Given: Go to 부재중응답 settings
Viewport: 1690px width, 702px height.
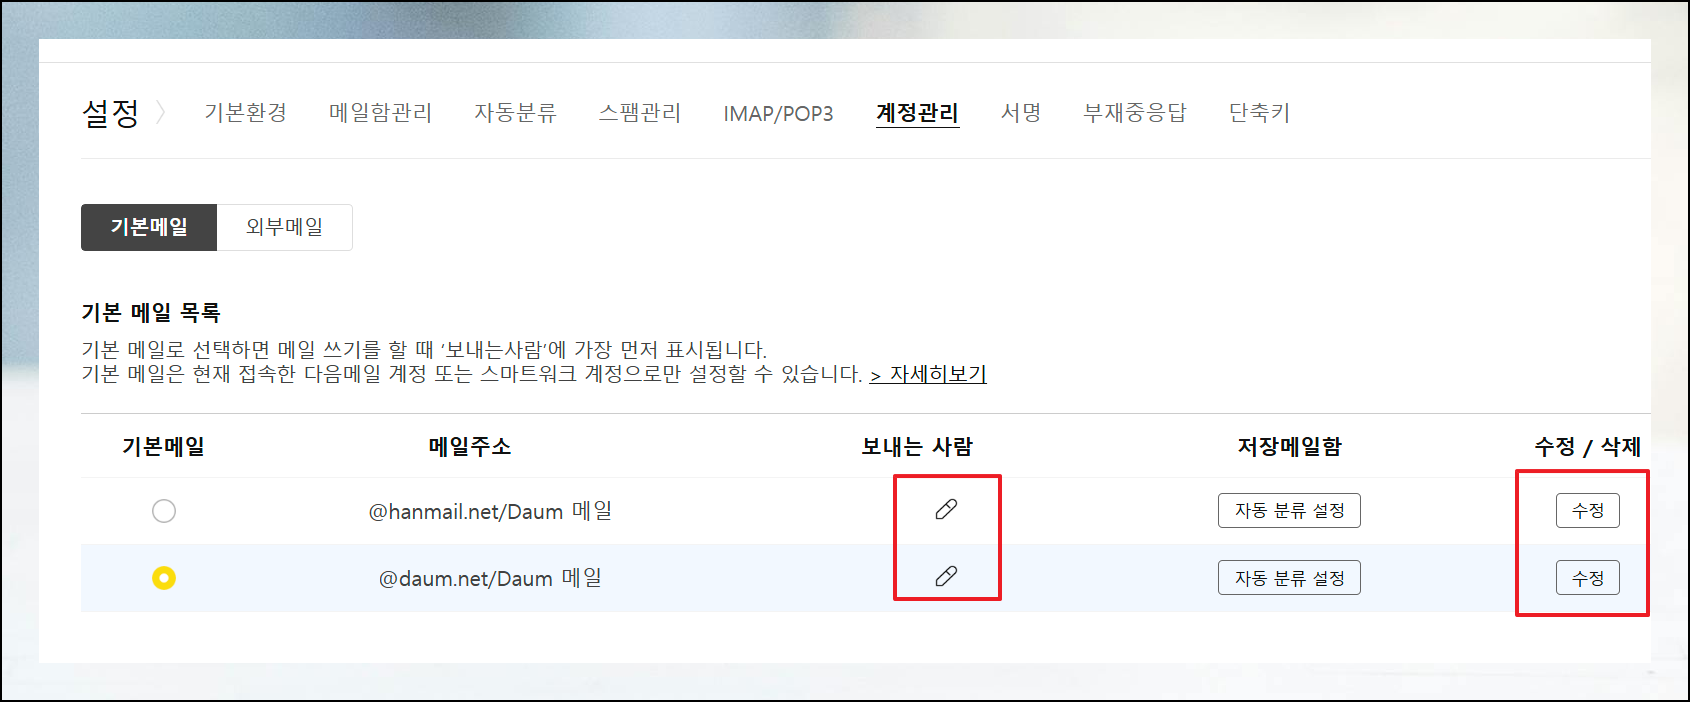Looking at the screenshot, I should point(1135,113).
